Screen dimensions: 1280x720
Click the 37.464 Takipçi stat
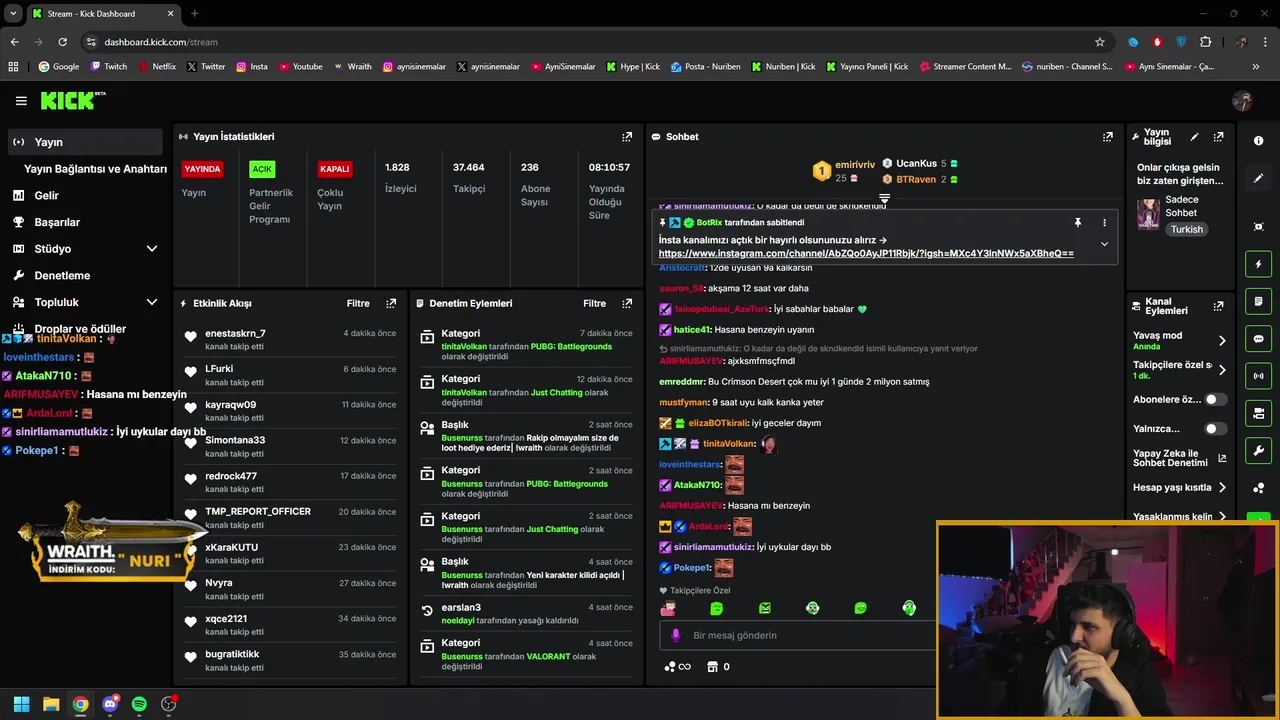(x=468, y=177)
